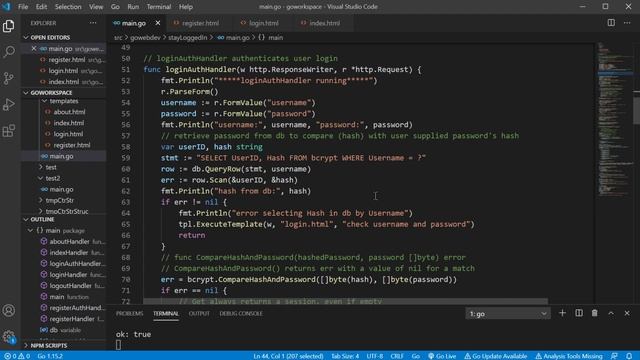Image resolution: width=640 pixels, height=360 pixels.
Task: Open the Explorer view in activity bar
Action: coord(9,26)
